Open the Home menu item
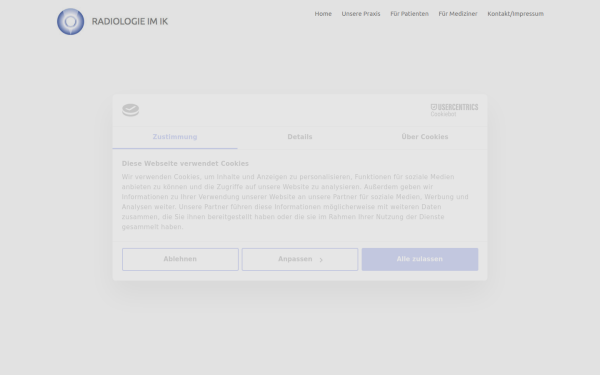Viewport: 600px width, 375px height. tap(323, 14)
